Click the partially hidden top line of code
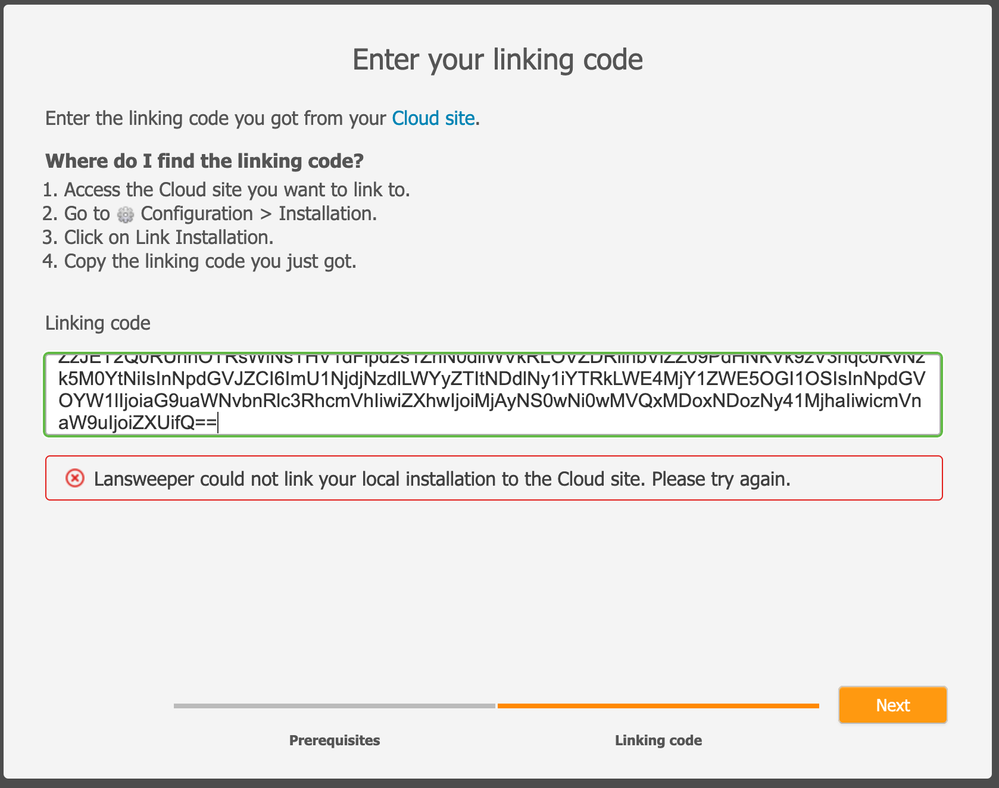 (x=491, y=360)
